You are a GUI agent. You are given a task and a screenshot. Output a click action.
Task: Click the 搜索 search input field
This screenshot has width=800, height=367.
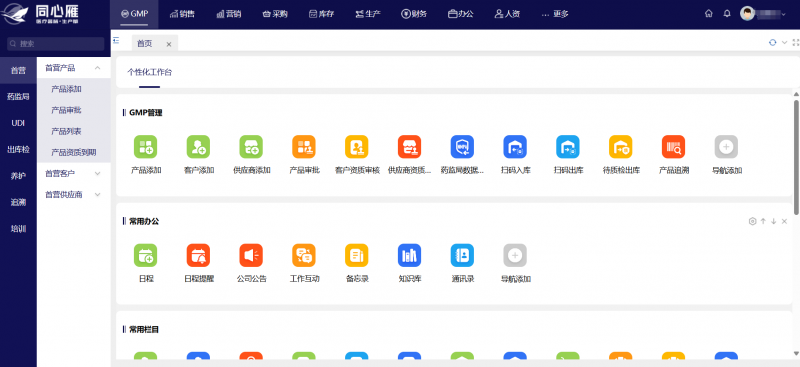pos(56,44)
